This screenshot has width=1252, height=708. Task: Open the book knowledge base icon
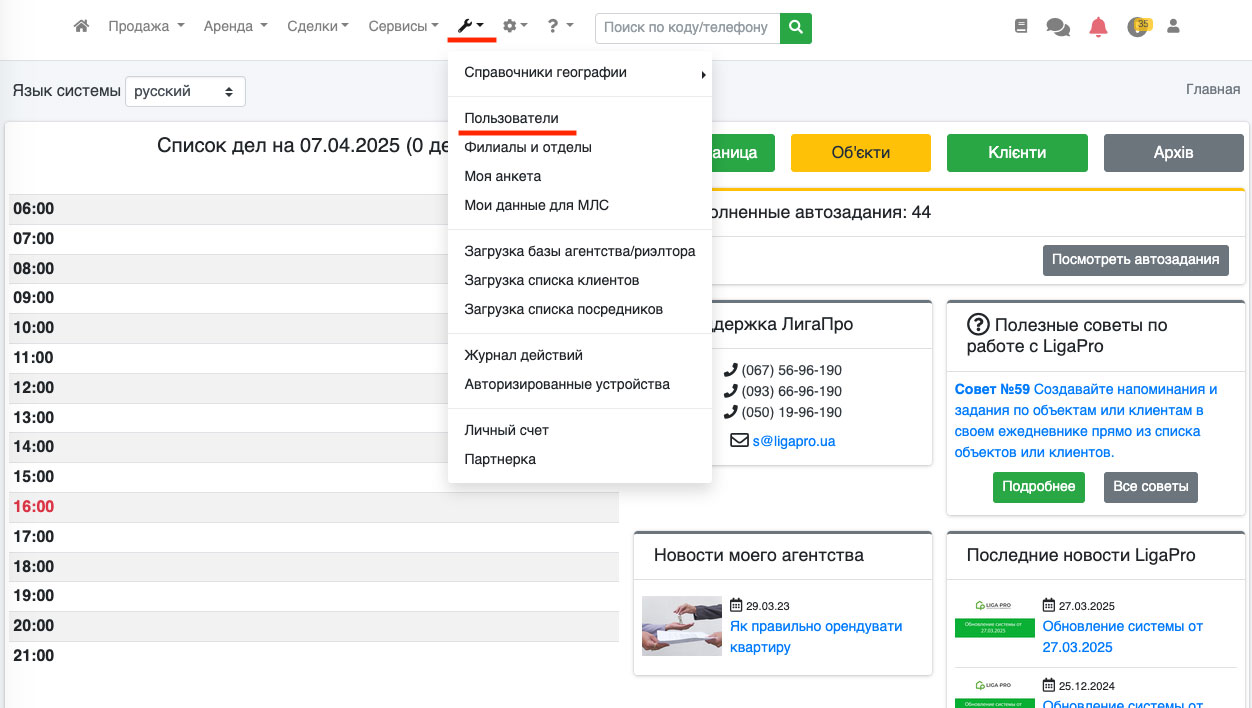click(x=1021, y=27)
